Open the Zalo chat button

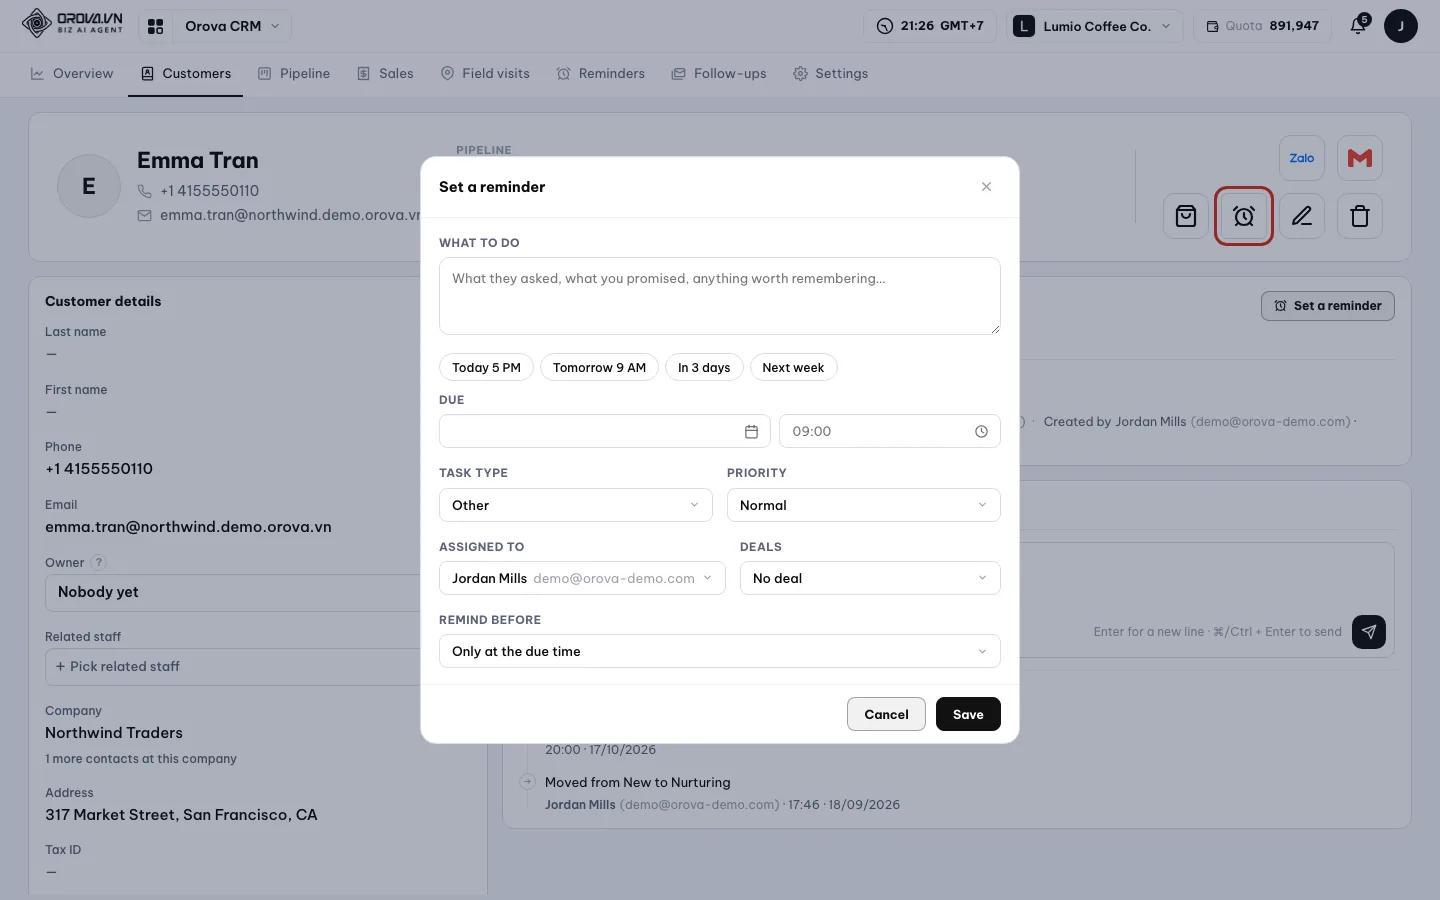point(1302,158)
